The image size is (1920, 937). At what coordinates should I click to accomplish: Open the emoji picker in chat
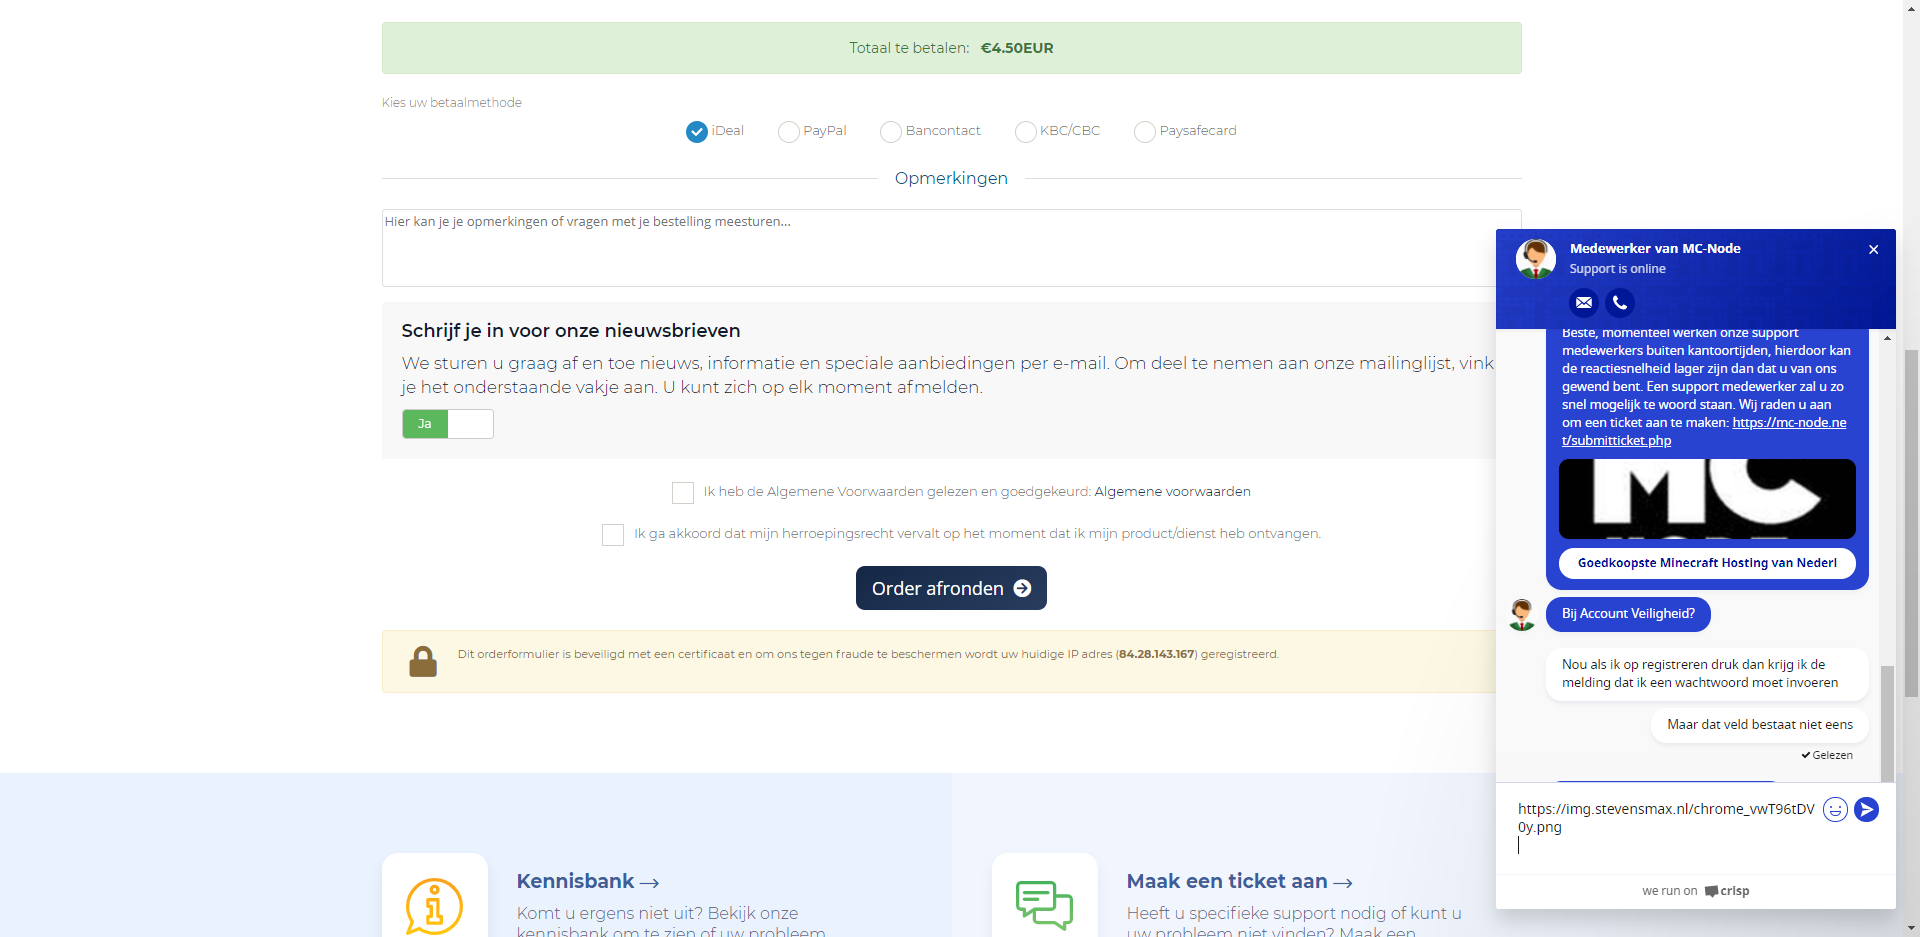click(x=1835, y=810)
